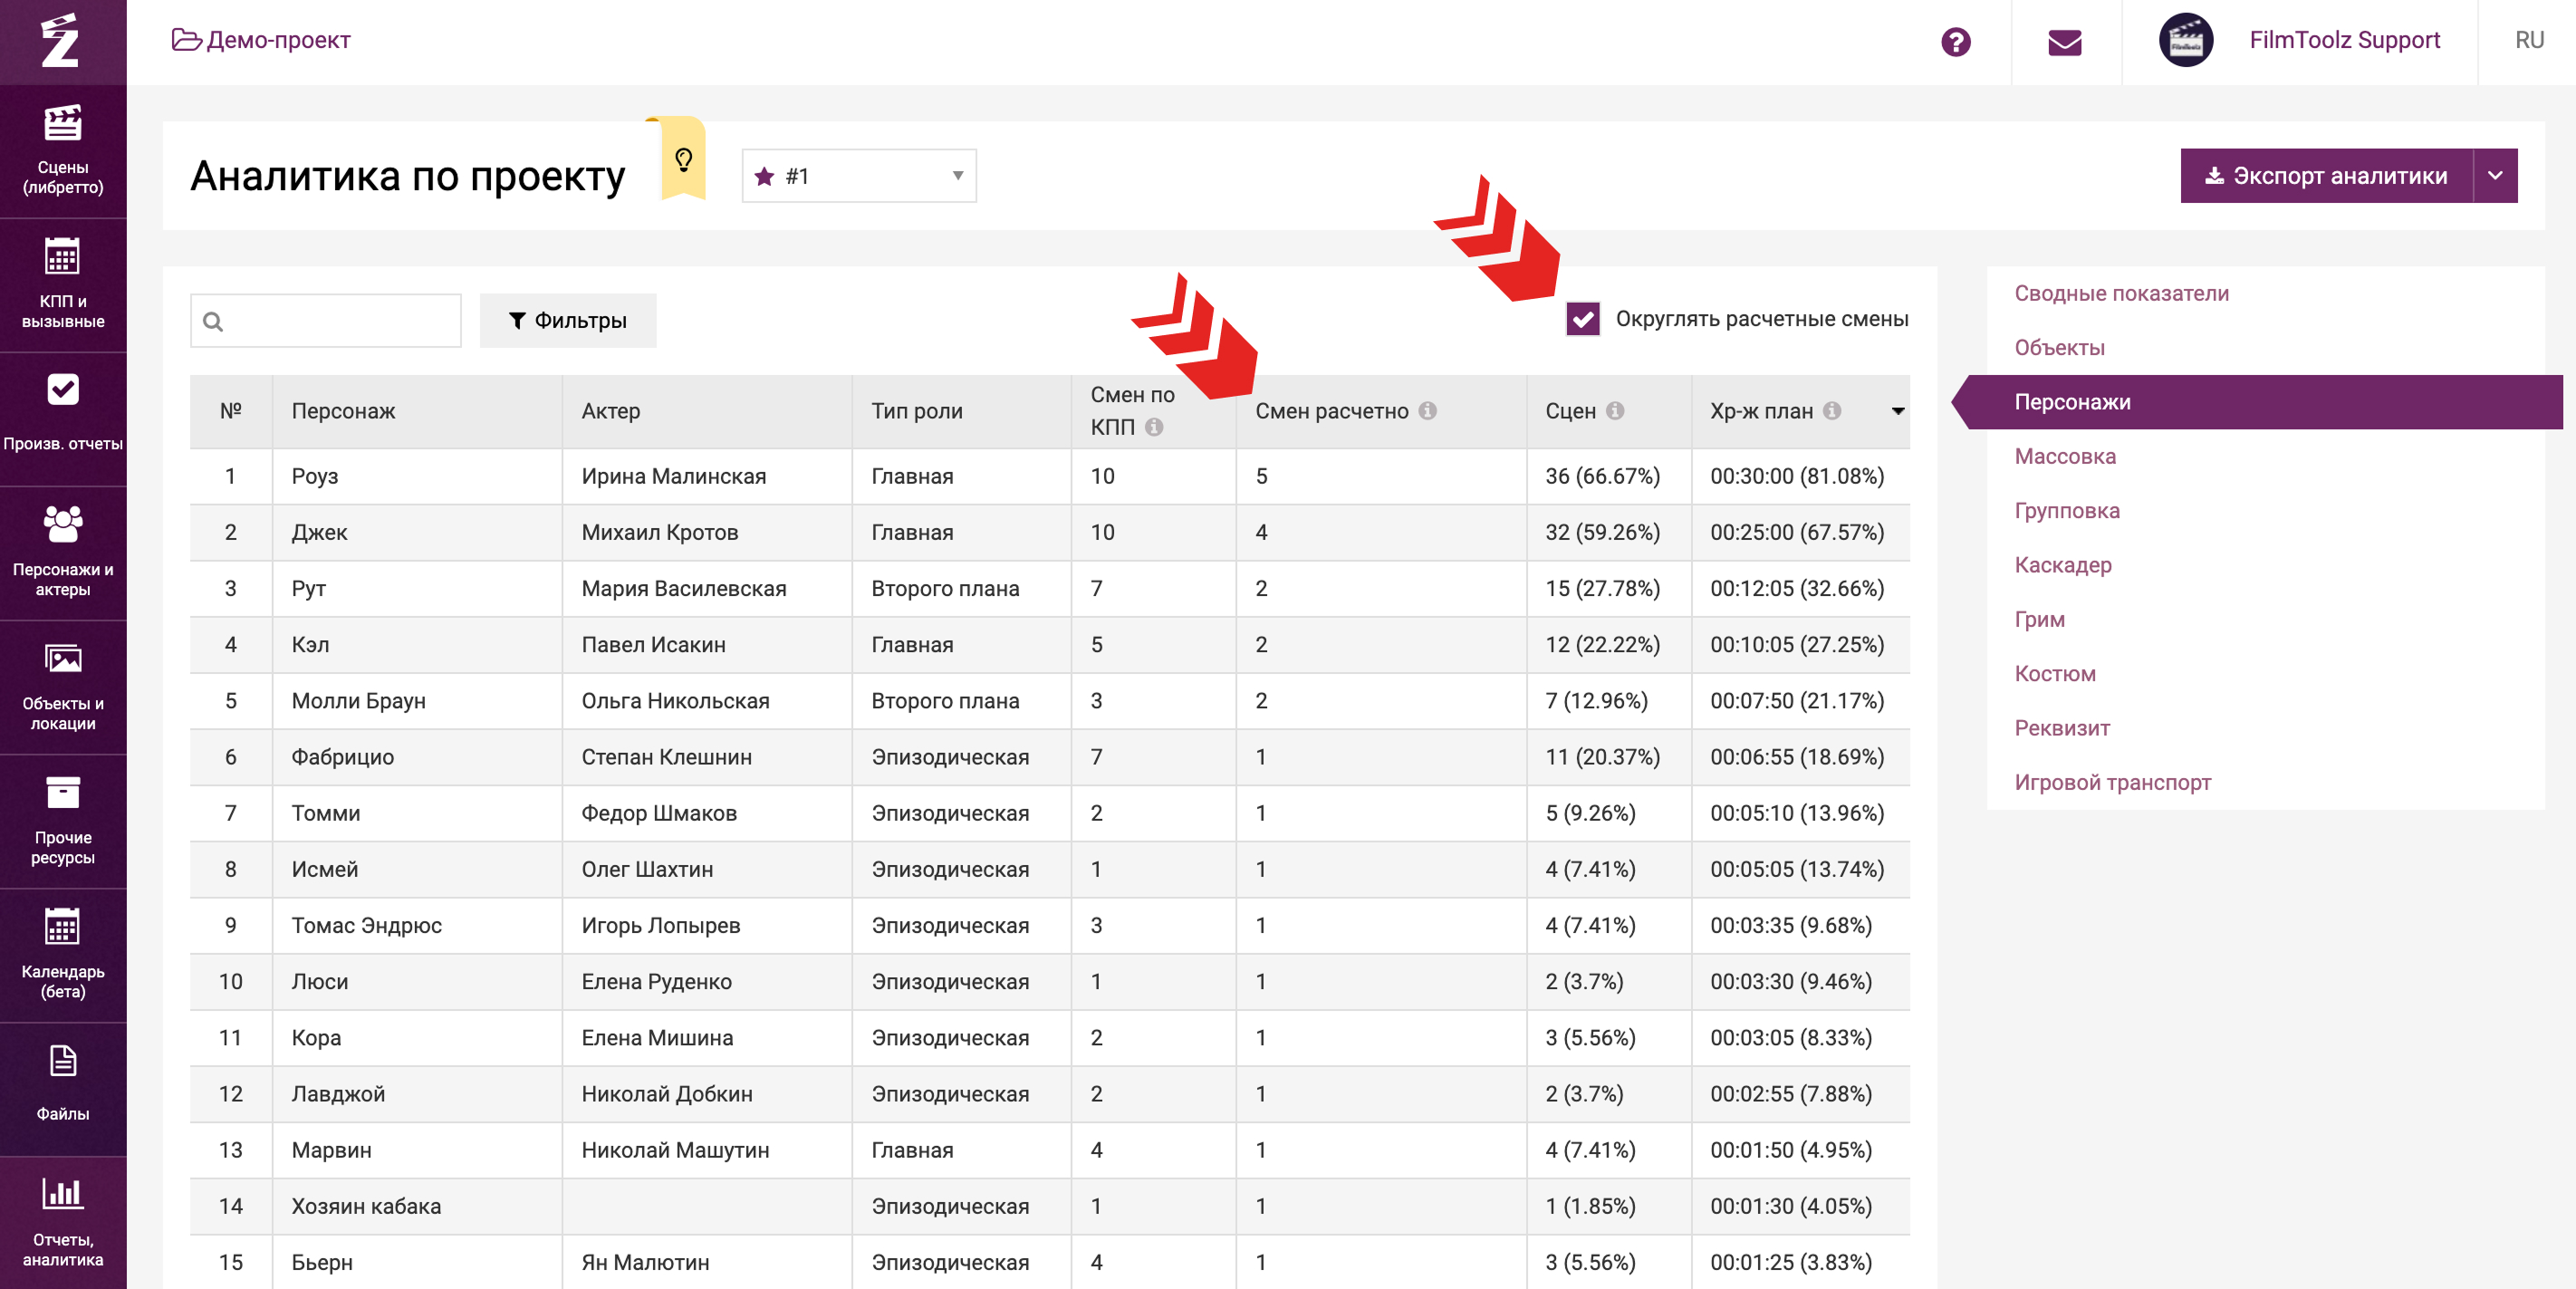The width and height of the screenshot is (2576, 1289).
Task: Click character Лавджой
Action: 338,1094
